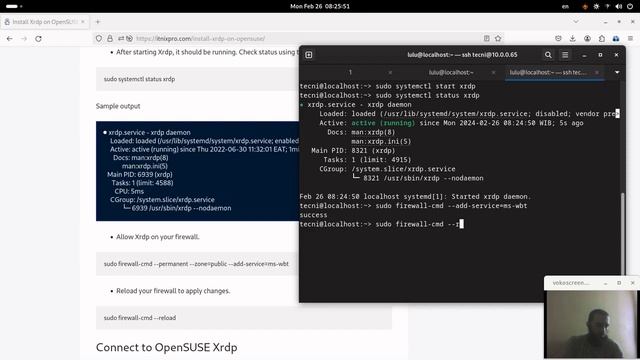The width and height of the screenshot is (640, 360).
Task: Expand the terminal tab list dropdown
Action: [x=617, y=72]
